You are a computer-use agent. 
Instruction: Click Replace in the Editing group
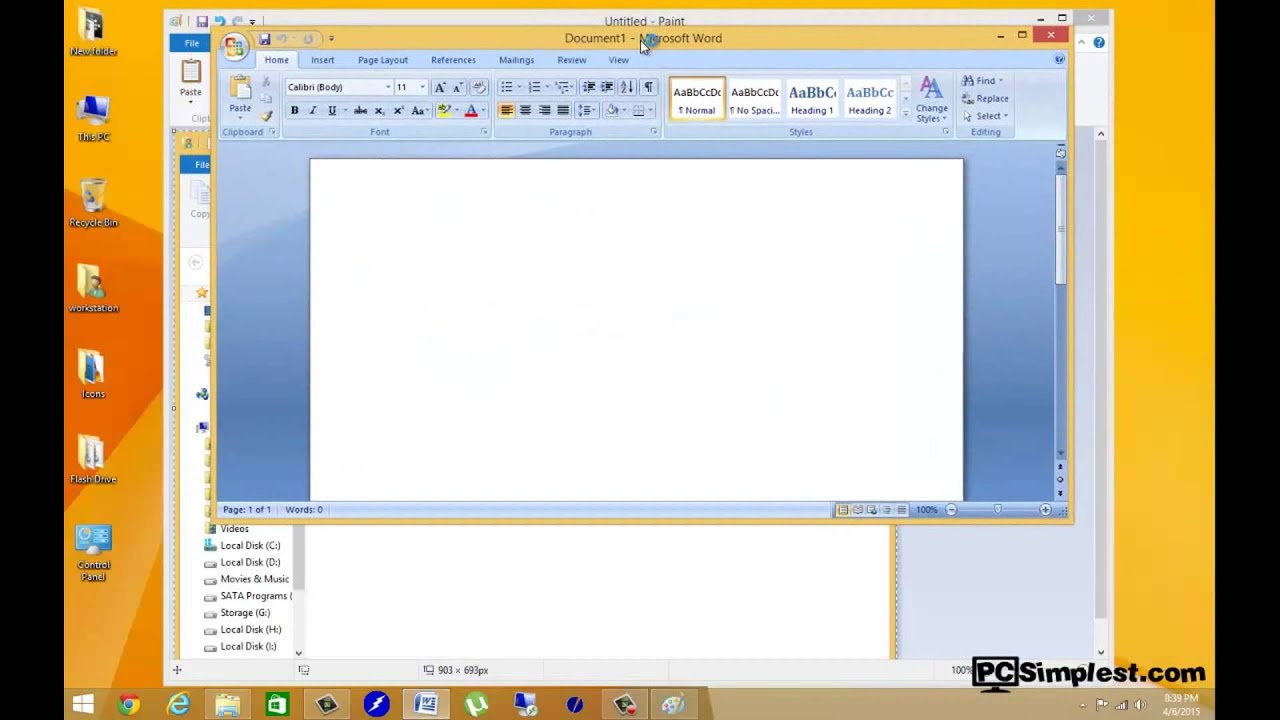(x=985, y=98)
